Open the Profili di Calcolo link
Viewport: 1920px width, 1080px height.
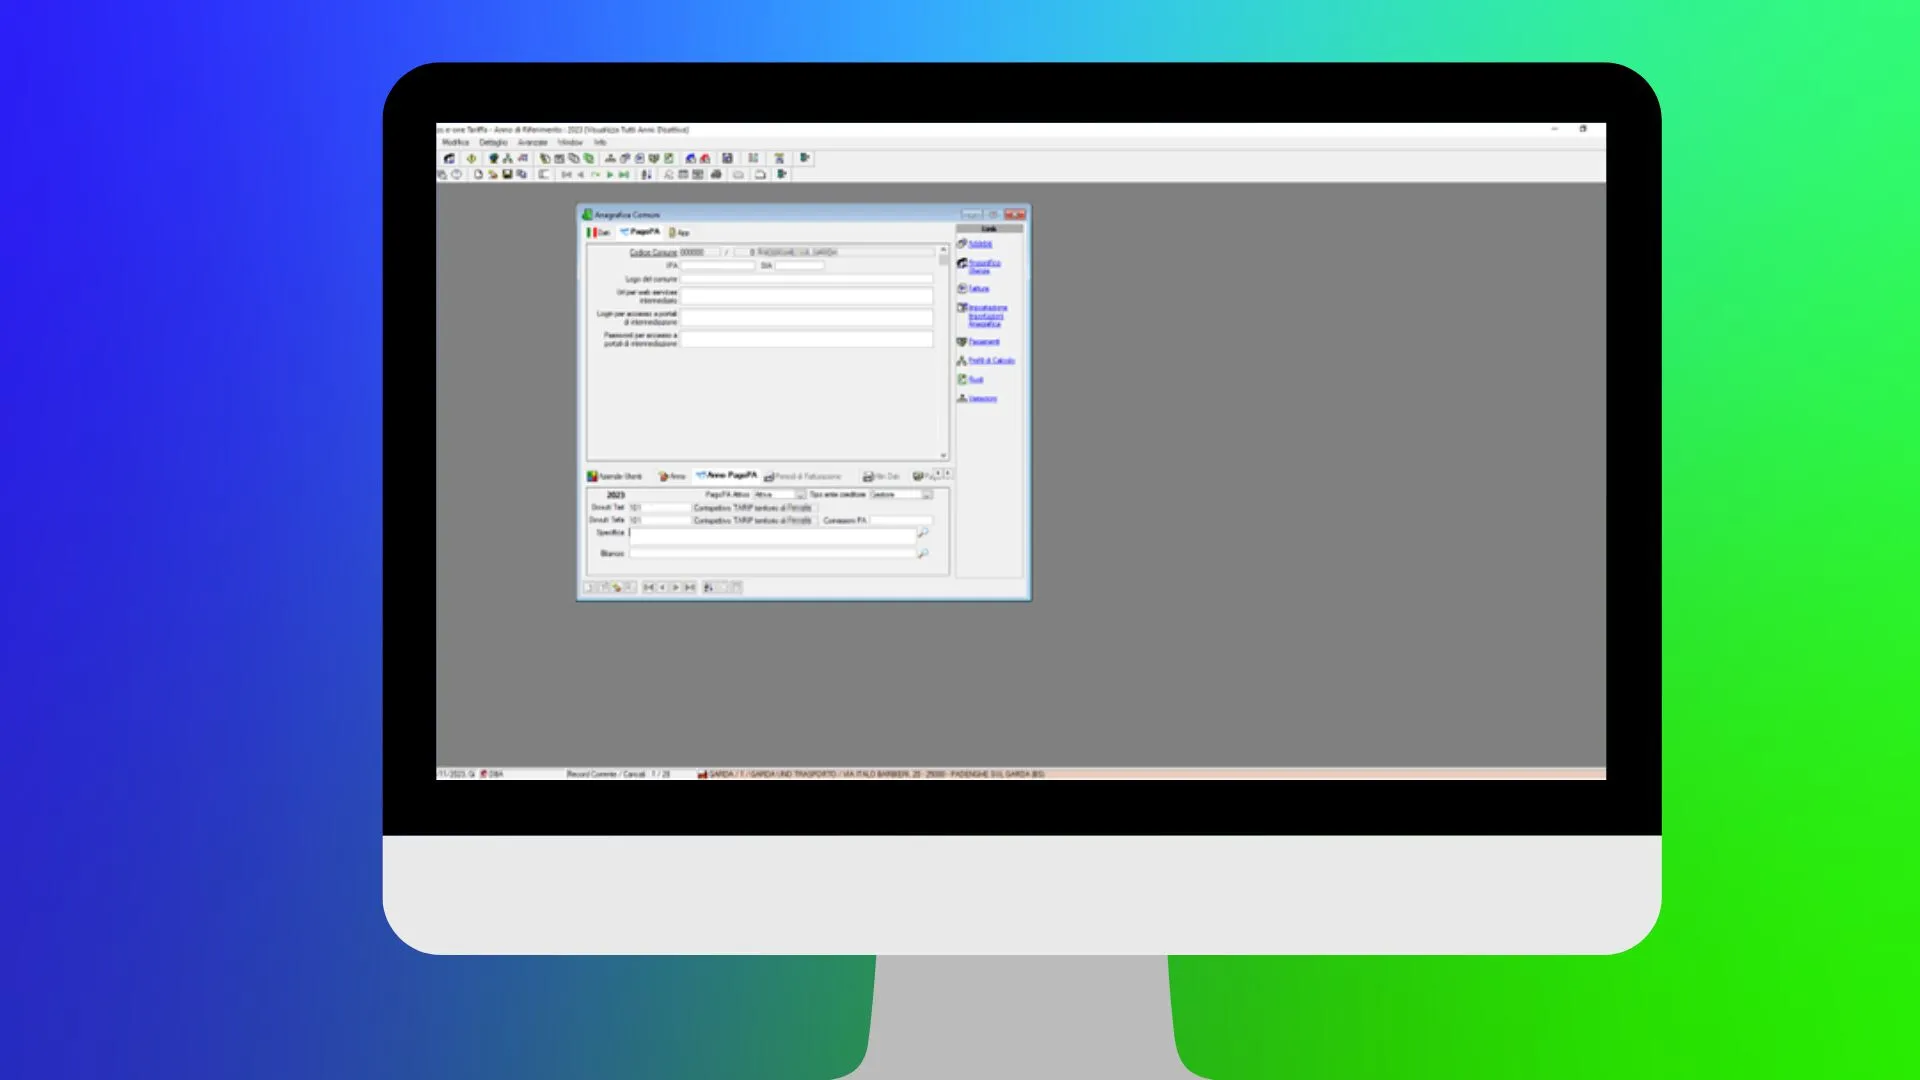pyautogui.click(x=990, y=361)
